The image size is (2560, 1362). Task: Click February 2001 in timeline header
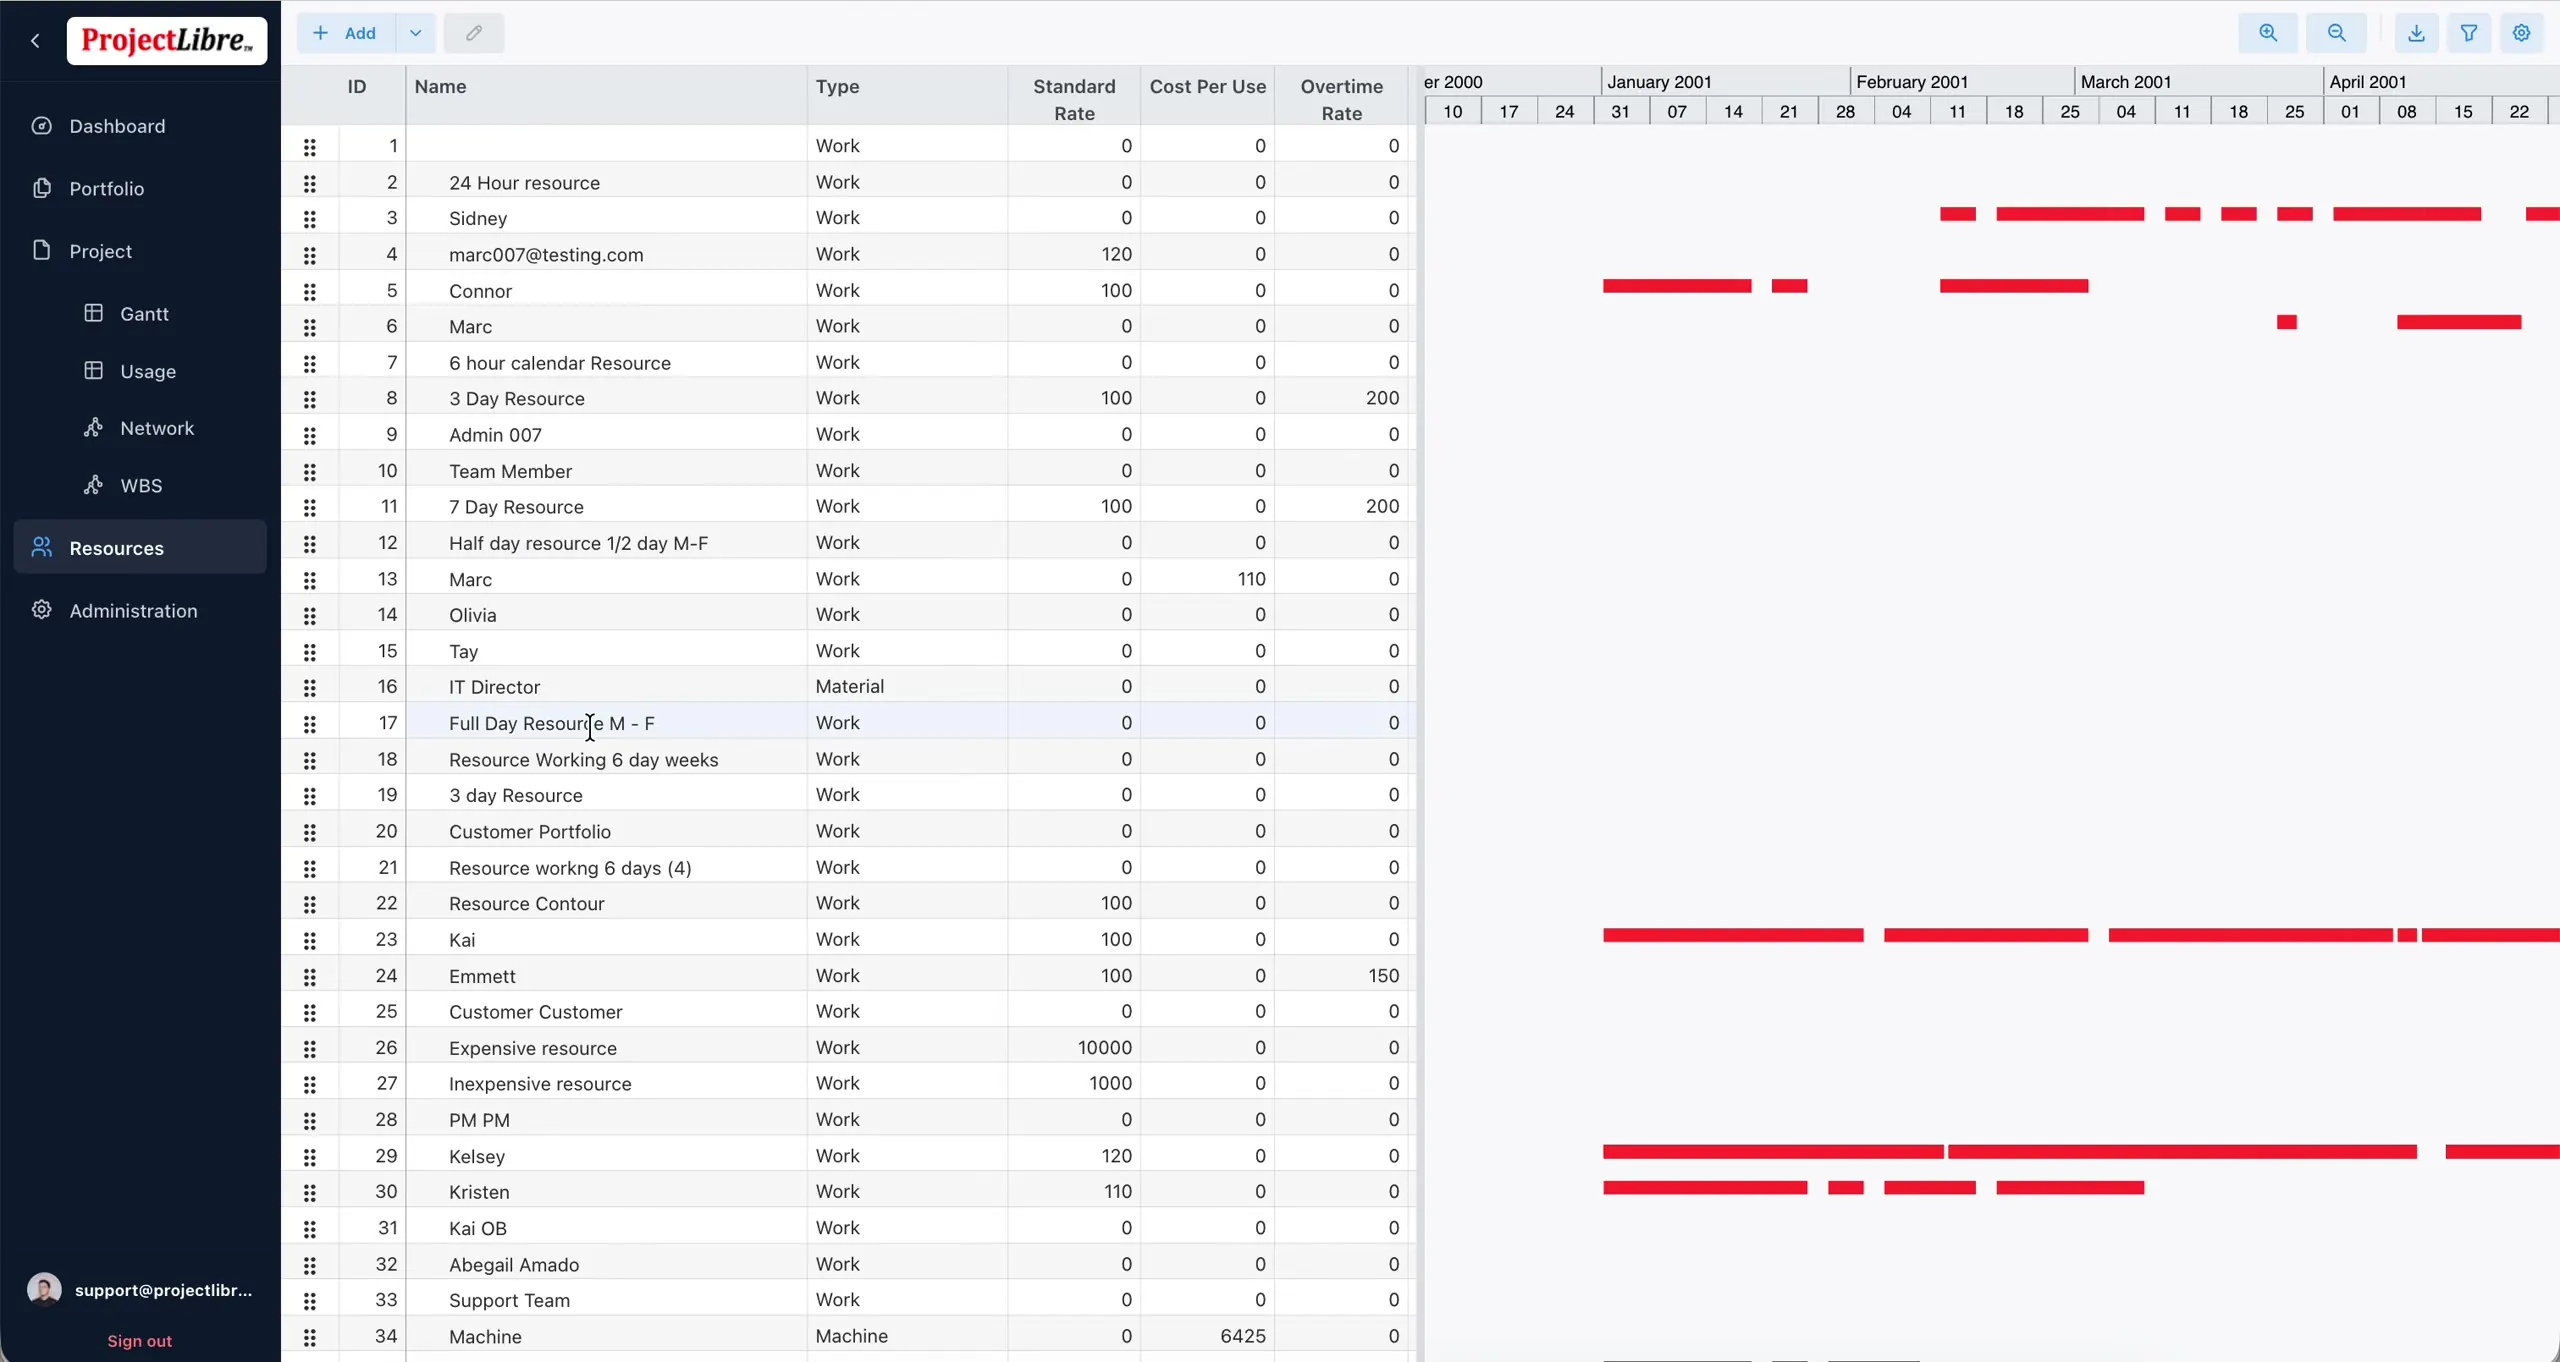click(x=1912, y=82)
